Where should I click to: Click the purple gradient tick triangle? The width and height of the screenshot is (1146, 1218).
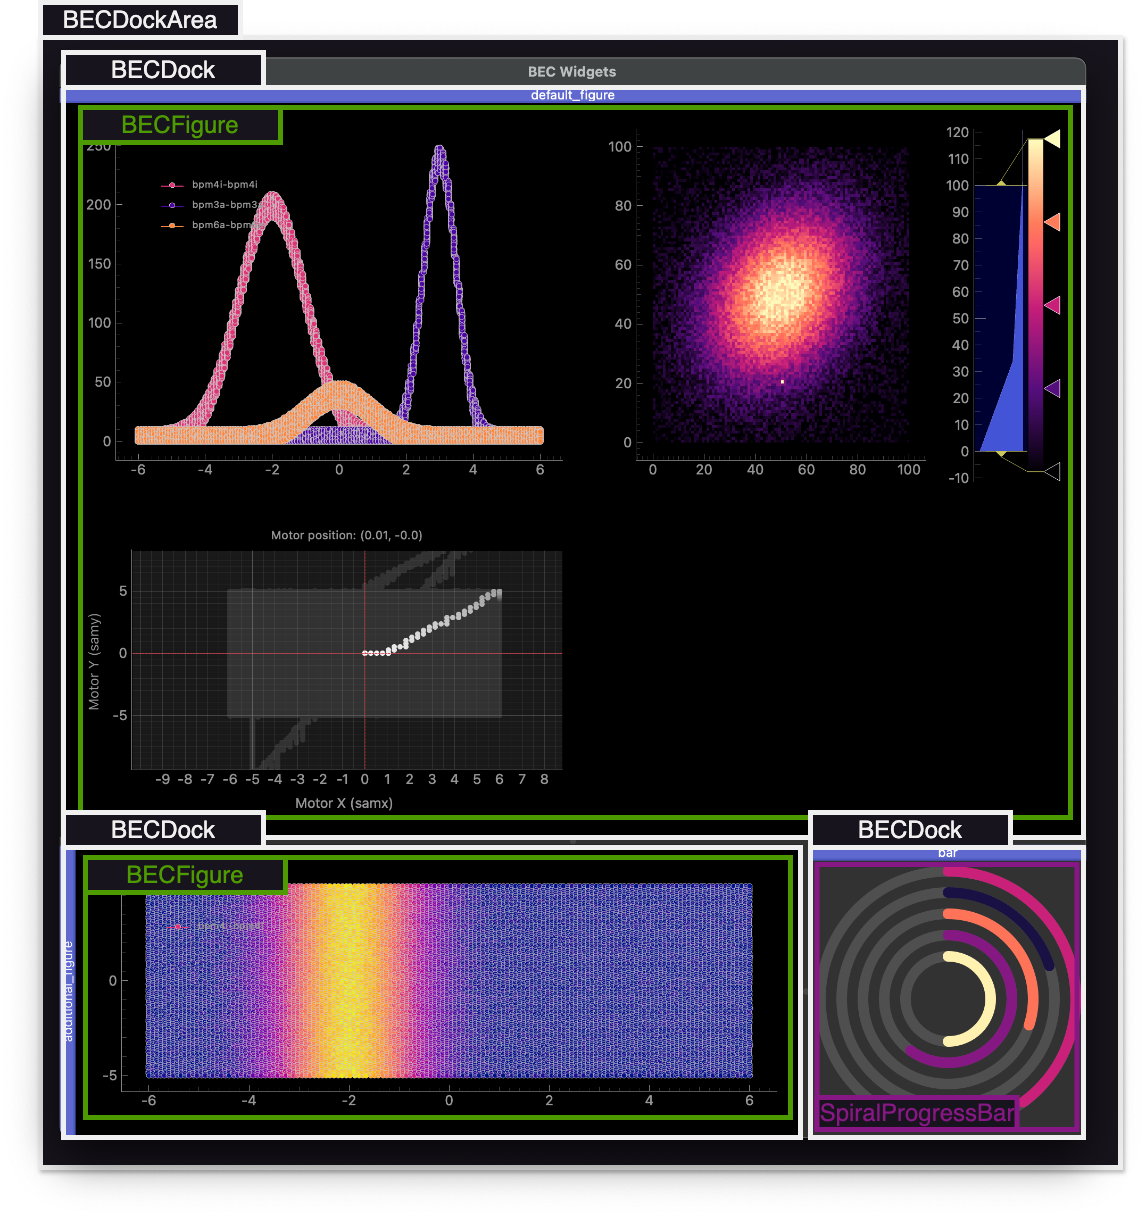[1052, 388]
